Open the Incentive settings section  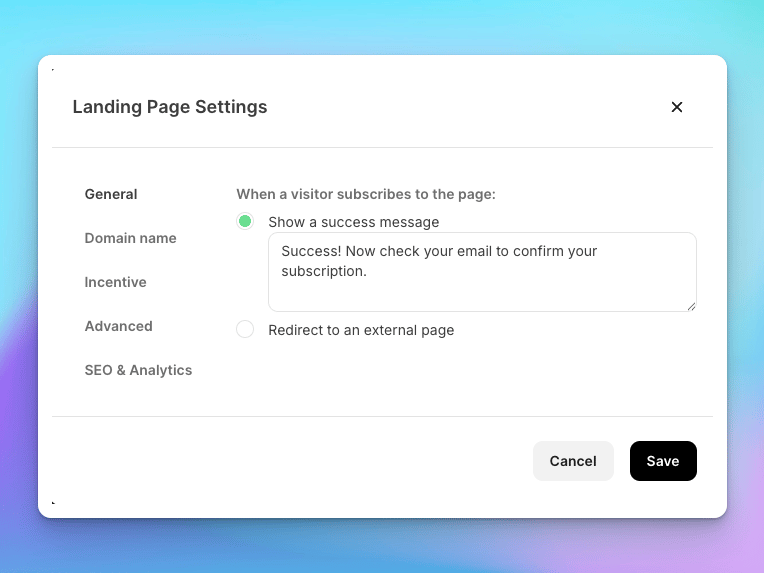pyautogui.click(x=115, y=282)
